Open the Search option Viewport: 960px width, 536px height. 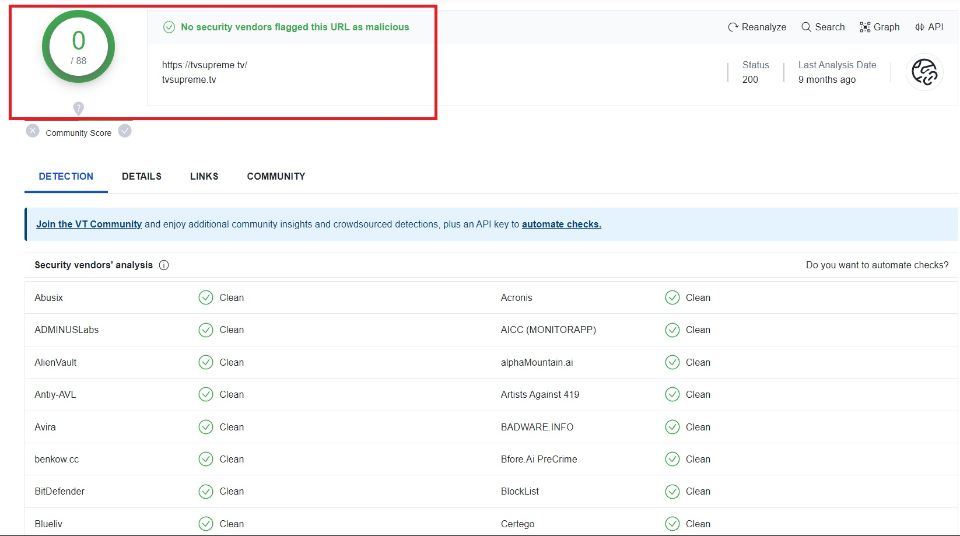tap(823, 27)
